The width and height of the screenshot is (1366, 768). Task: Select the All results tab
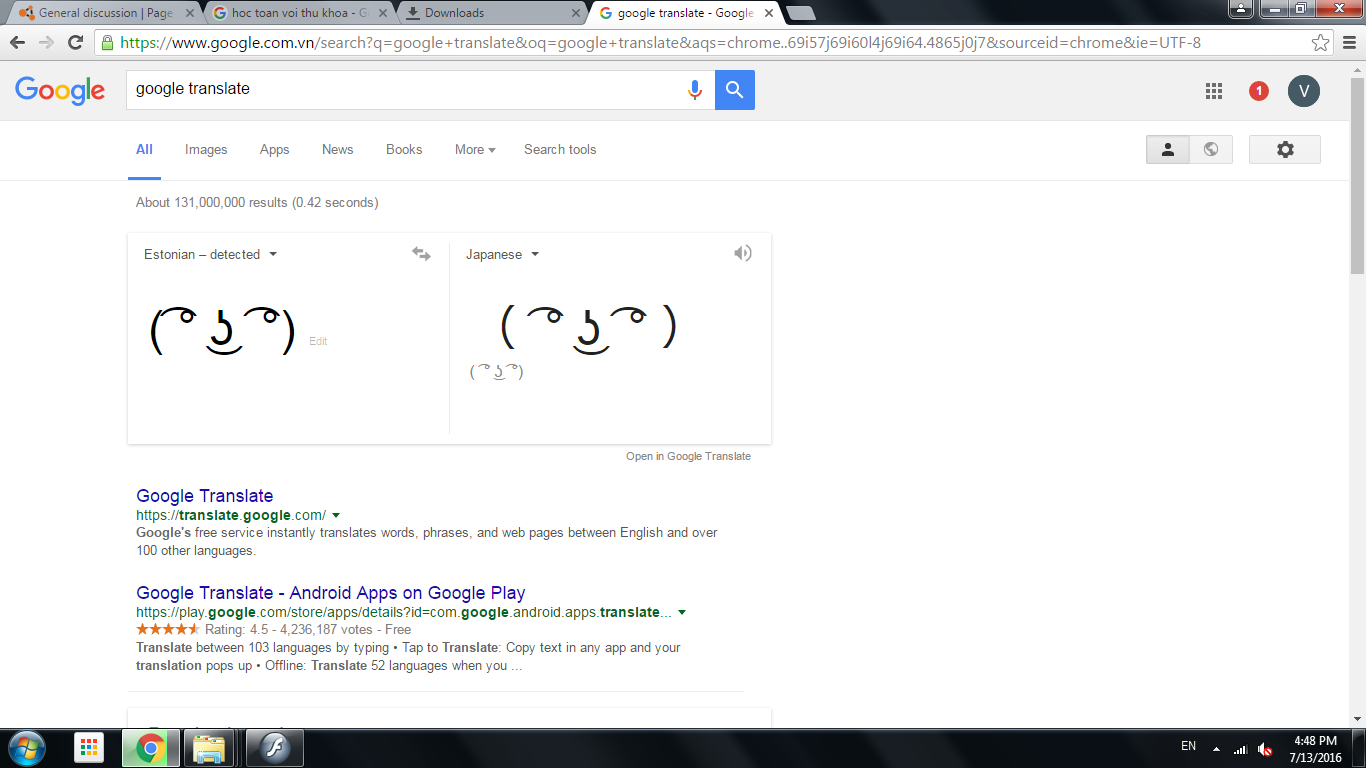[144, 149]
